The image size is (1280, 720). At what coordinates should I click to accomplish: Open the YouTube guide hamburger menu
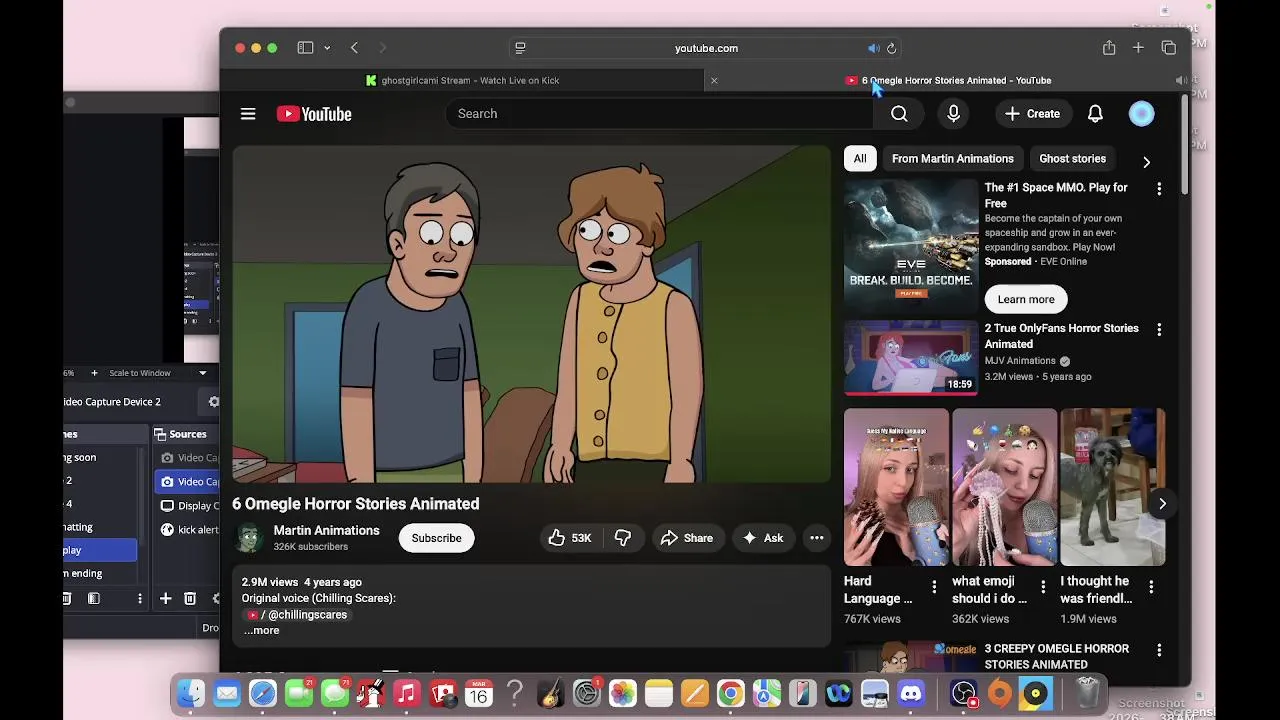tap(248, 114)
